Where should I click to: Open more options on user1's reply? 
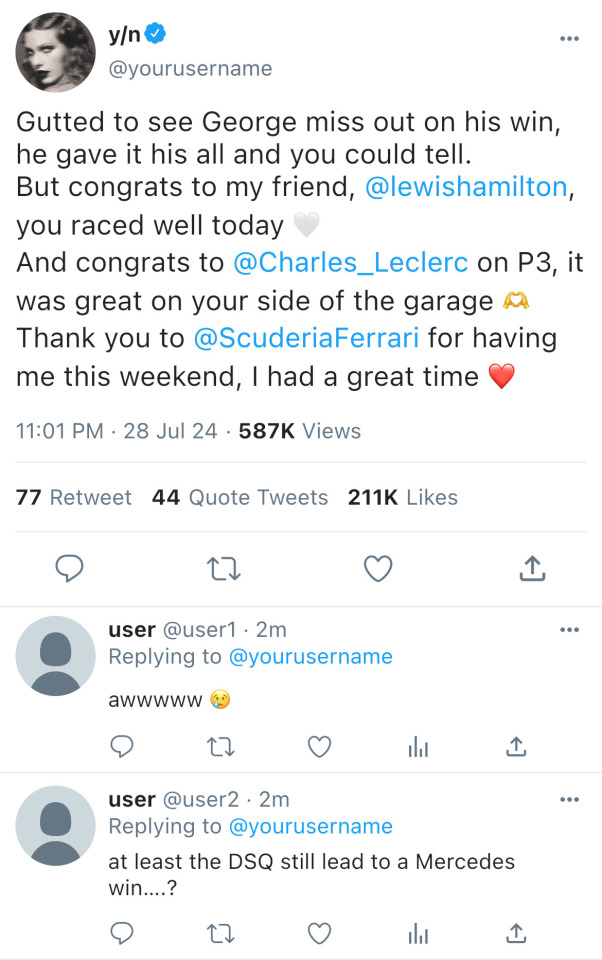tap(569, 630)
